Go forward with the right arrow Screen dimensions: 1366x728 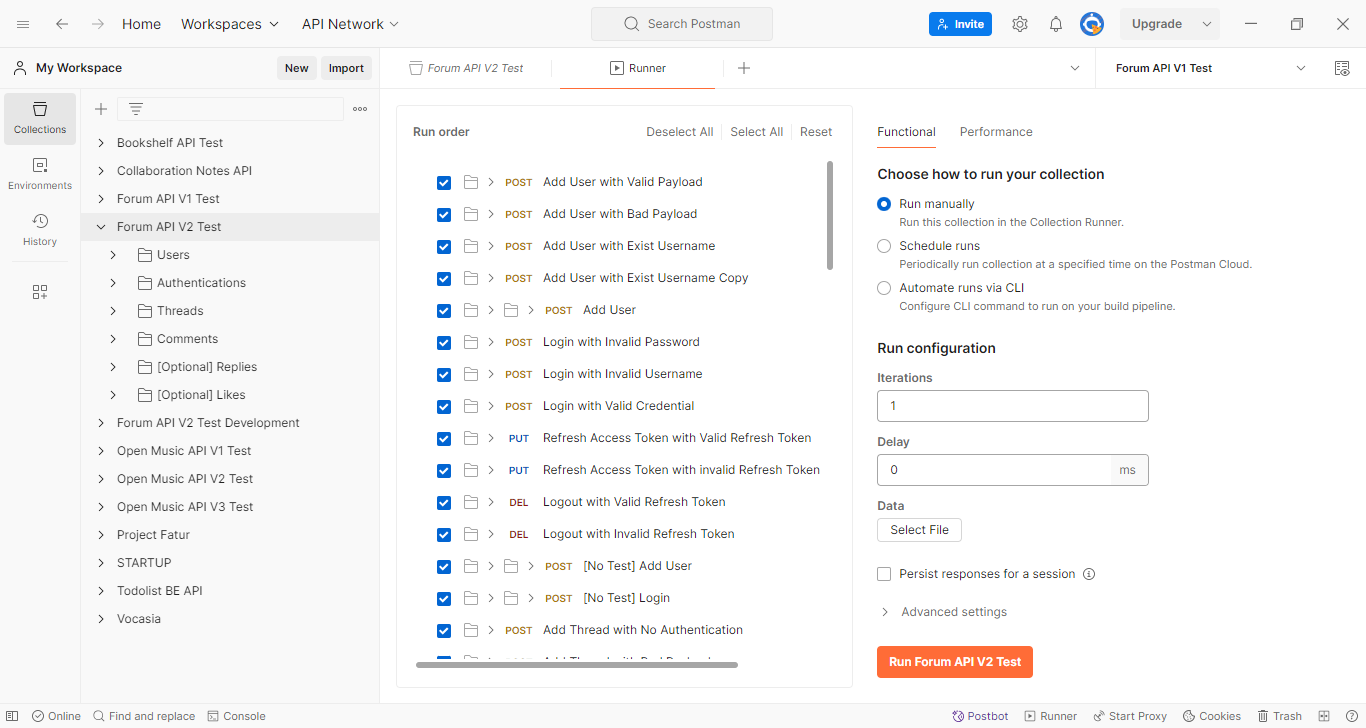point(97,24)
